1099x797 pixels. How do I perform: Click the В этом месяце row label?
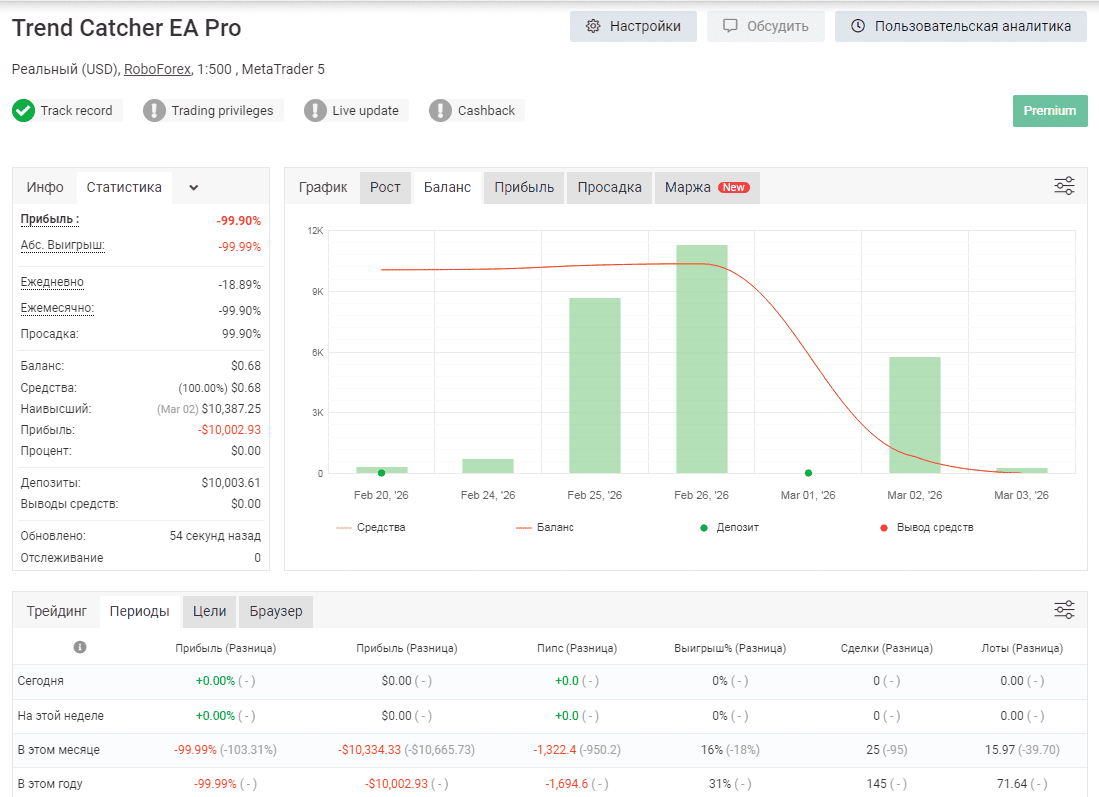(59, 750)
